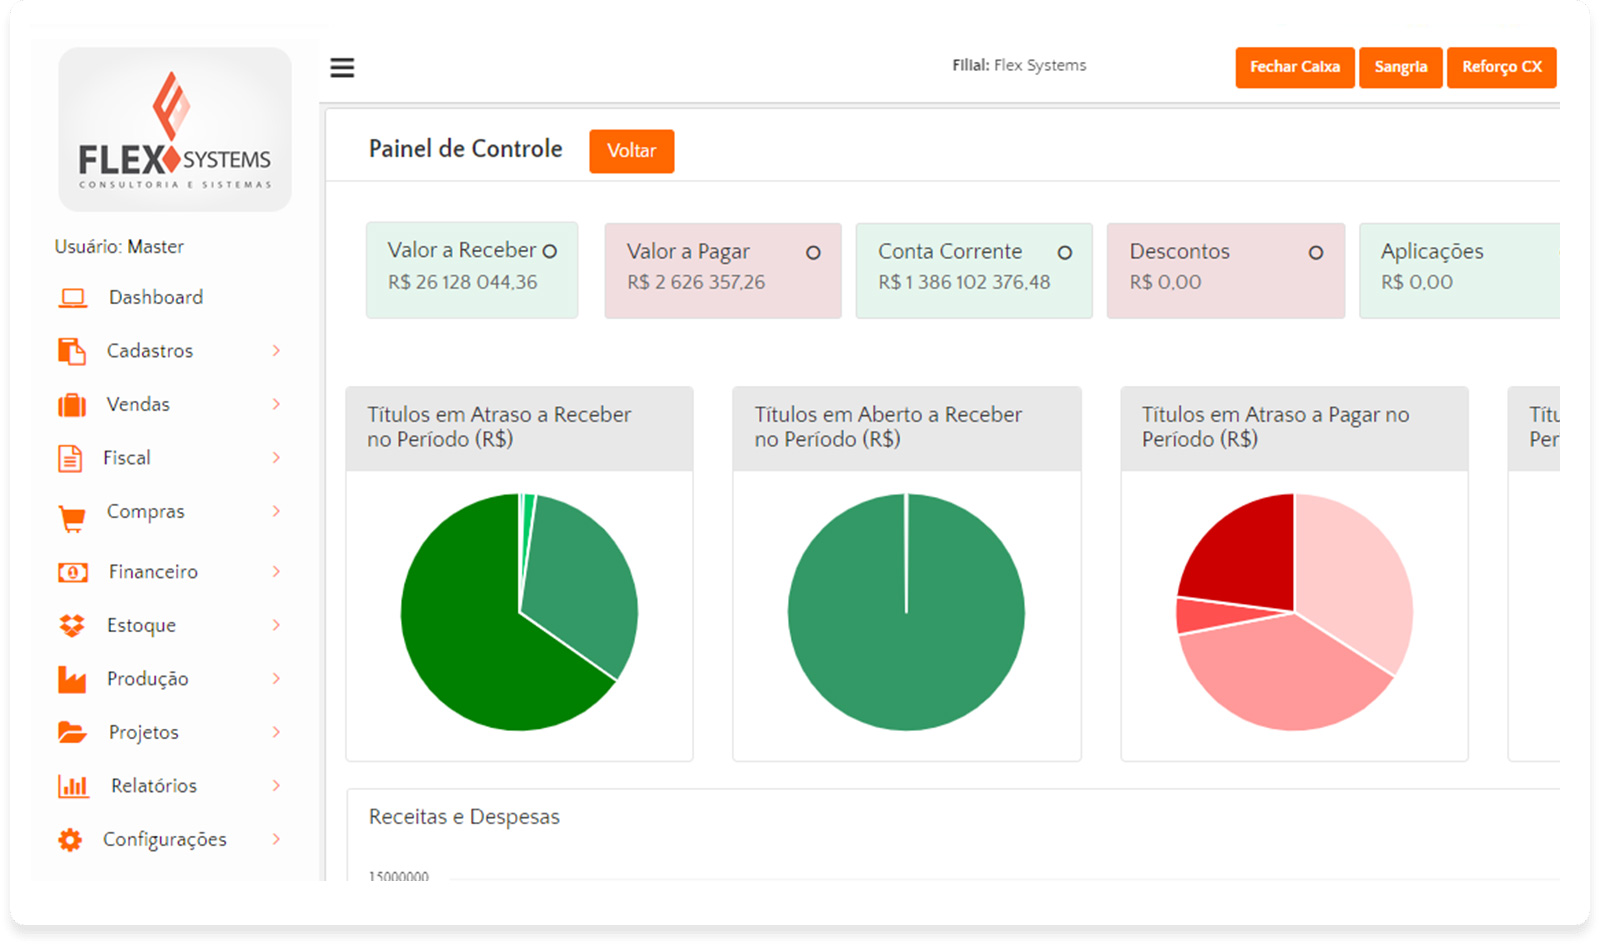1600x945 pixels.
Task: Expand the Cadastros submenu chevron
Action: point(276,351)
